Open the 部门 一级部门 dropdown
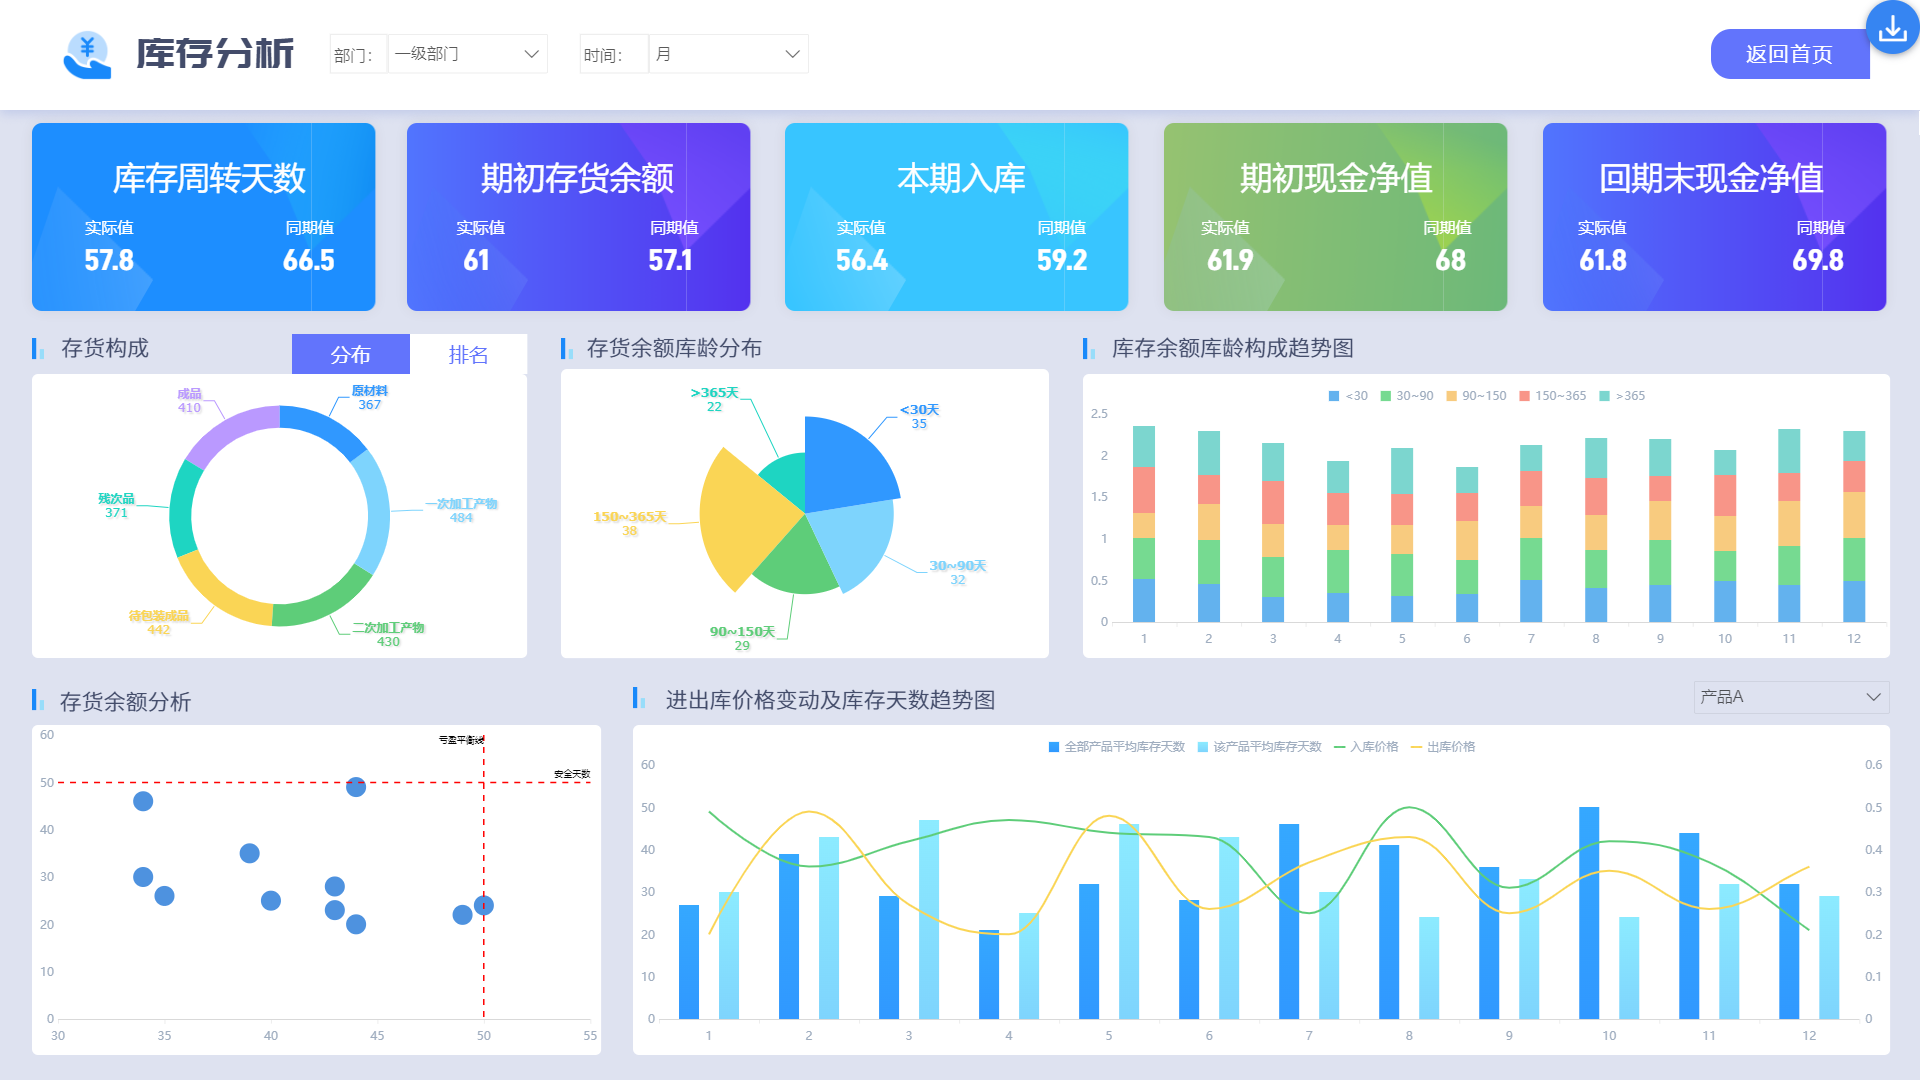 point(467,54)
